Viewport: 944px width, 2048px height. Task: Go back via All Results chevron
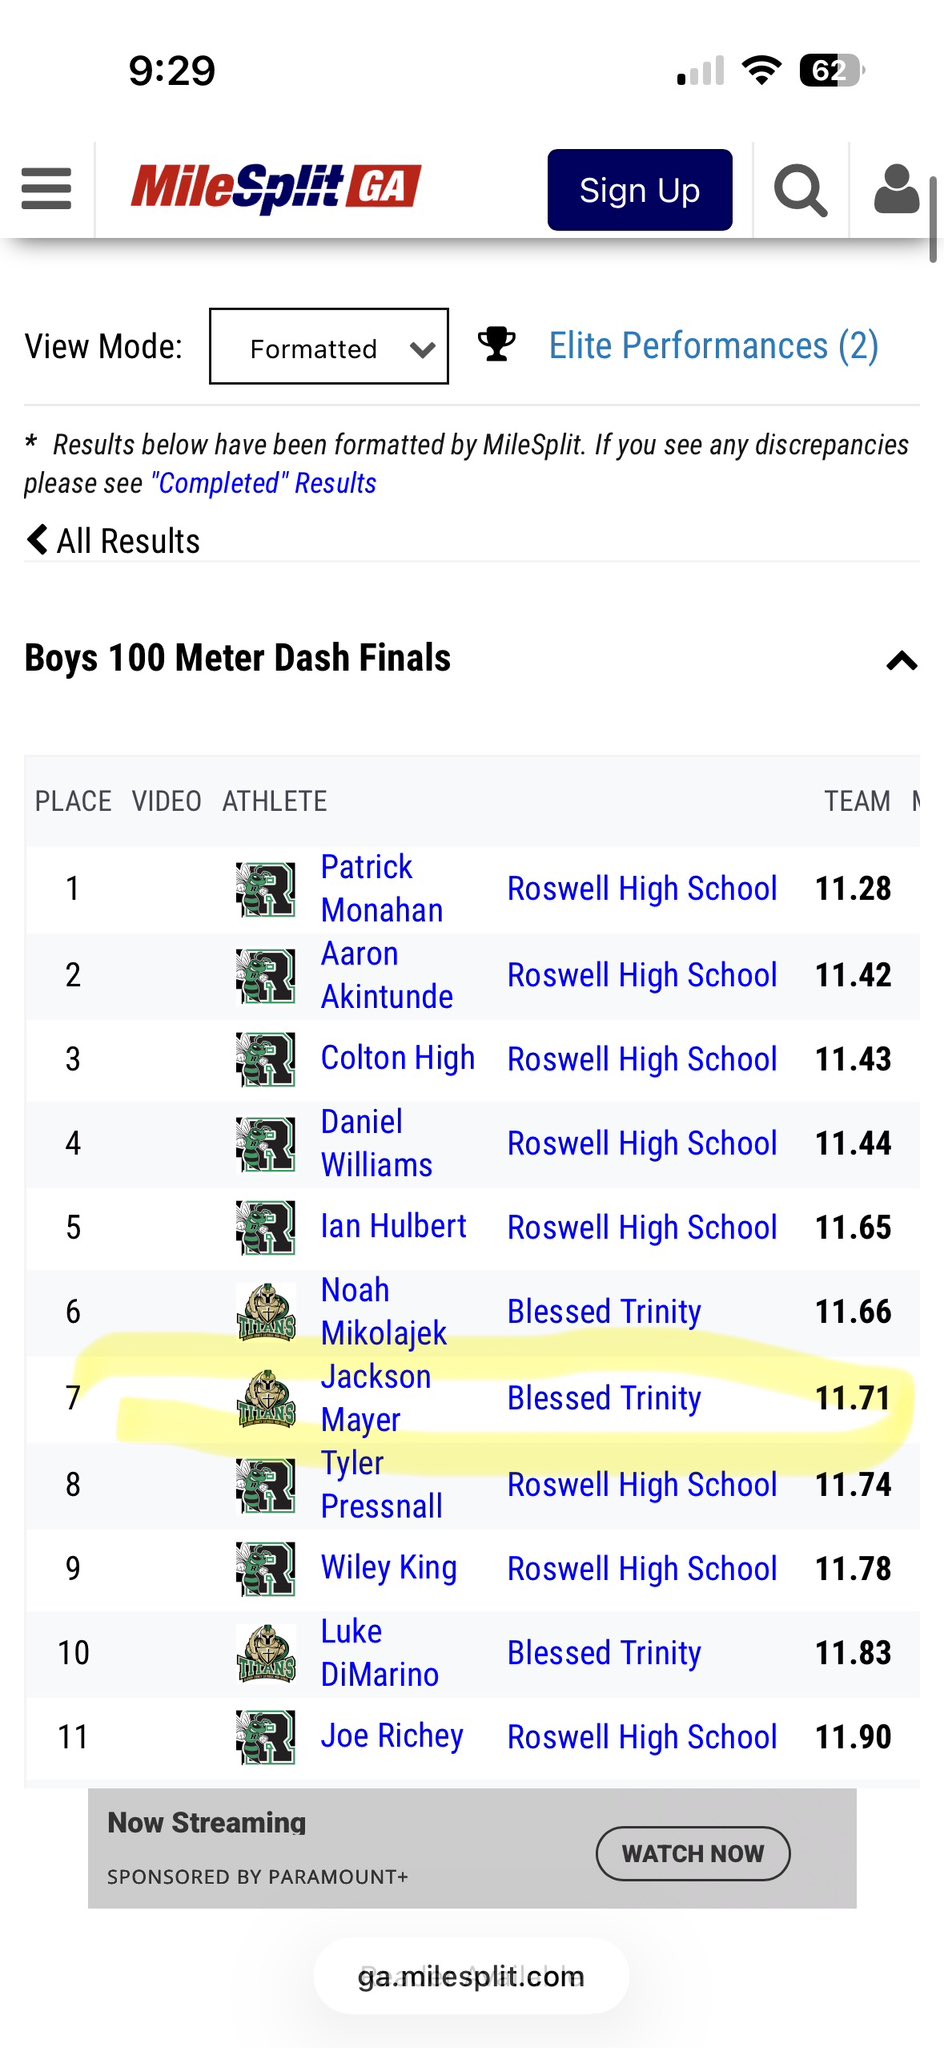tap(37, 540)
